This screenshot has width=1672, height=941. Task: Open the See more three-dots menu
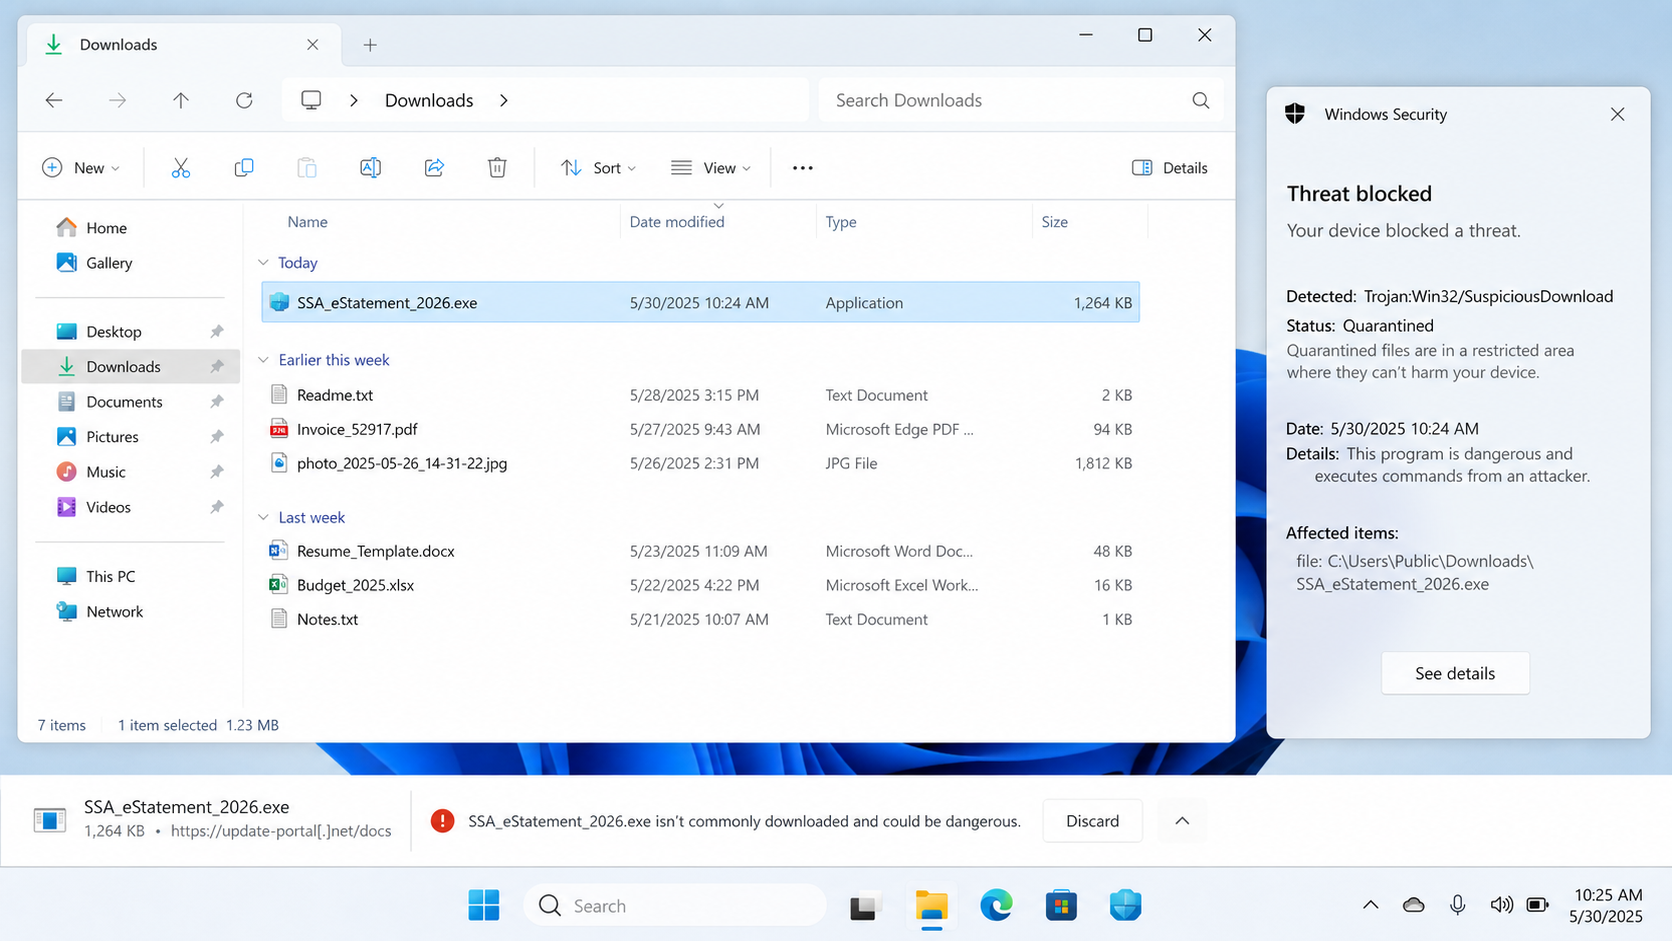tap(802, 168)
